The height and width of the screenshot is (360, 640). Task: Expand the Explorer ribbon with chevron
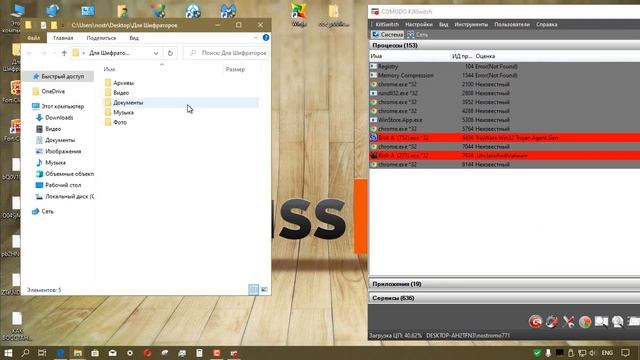point(256,38)
